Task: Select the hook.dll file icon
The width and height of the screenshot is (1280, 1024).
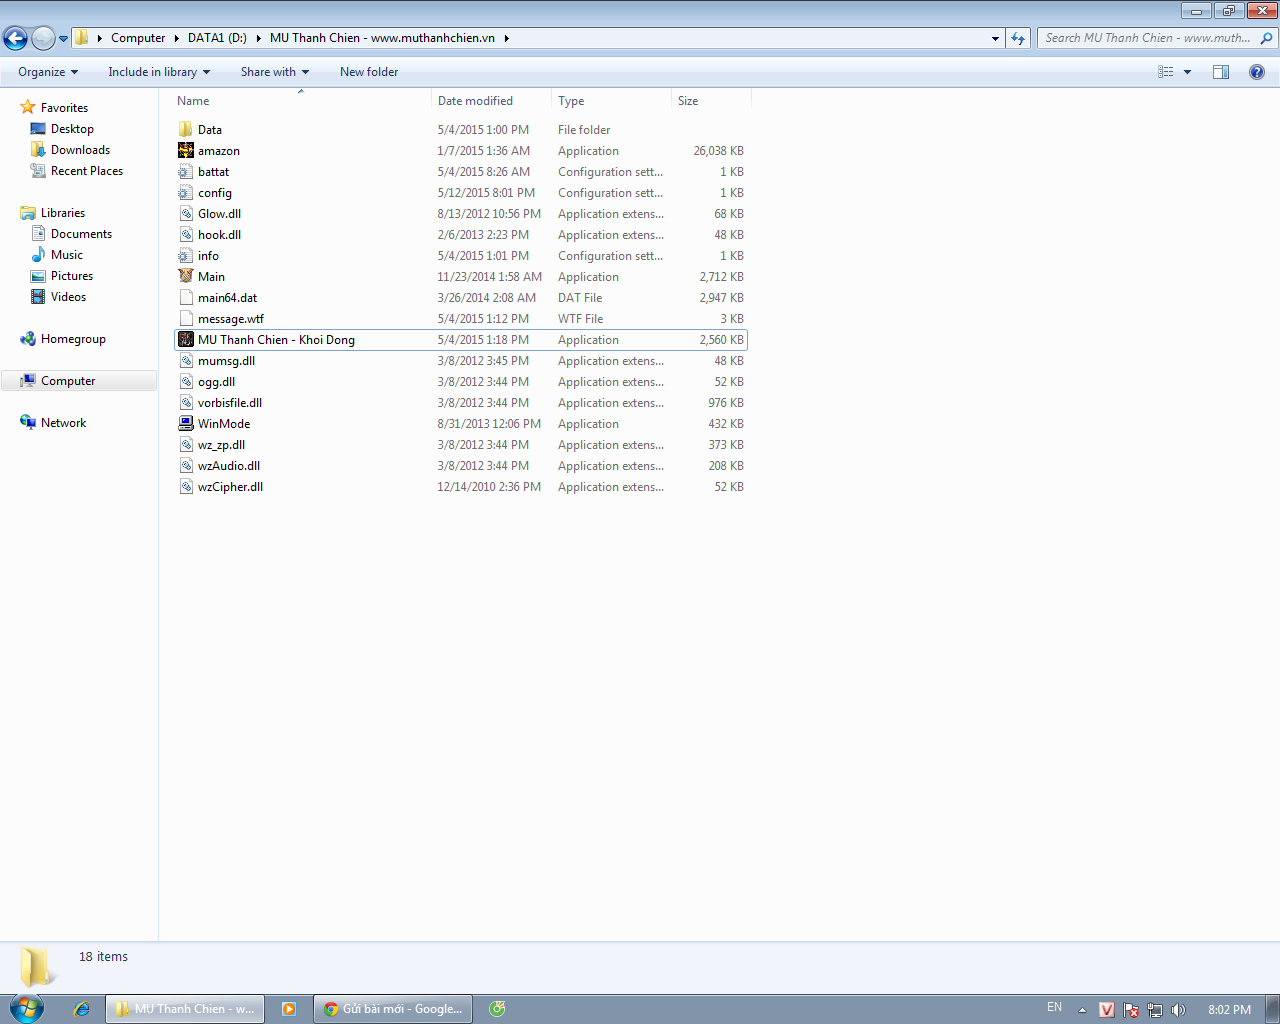Action: pos(186,235)
